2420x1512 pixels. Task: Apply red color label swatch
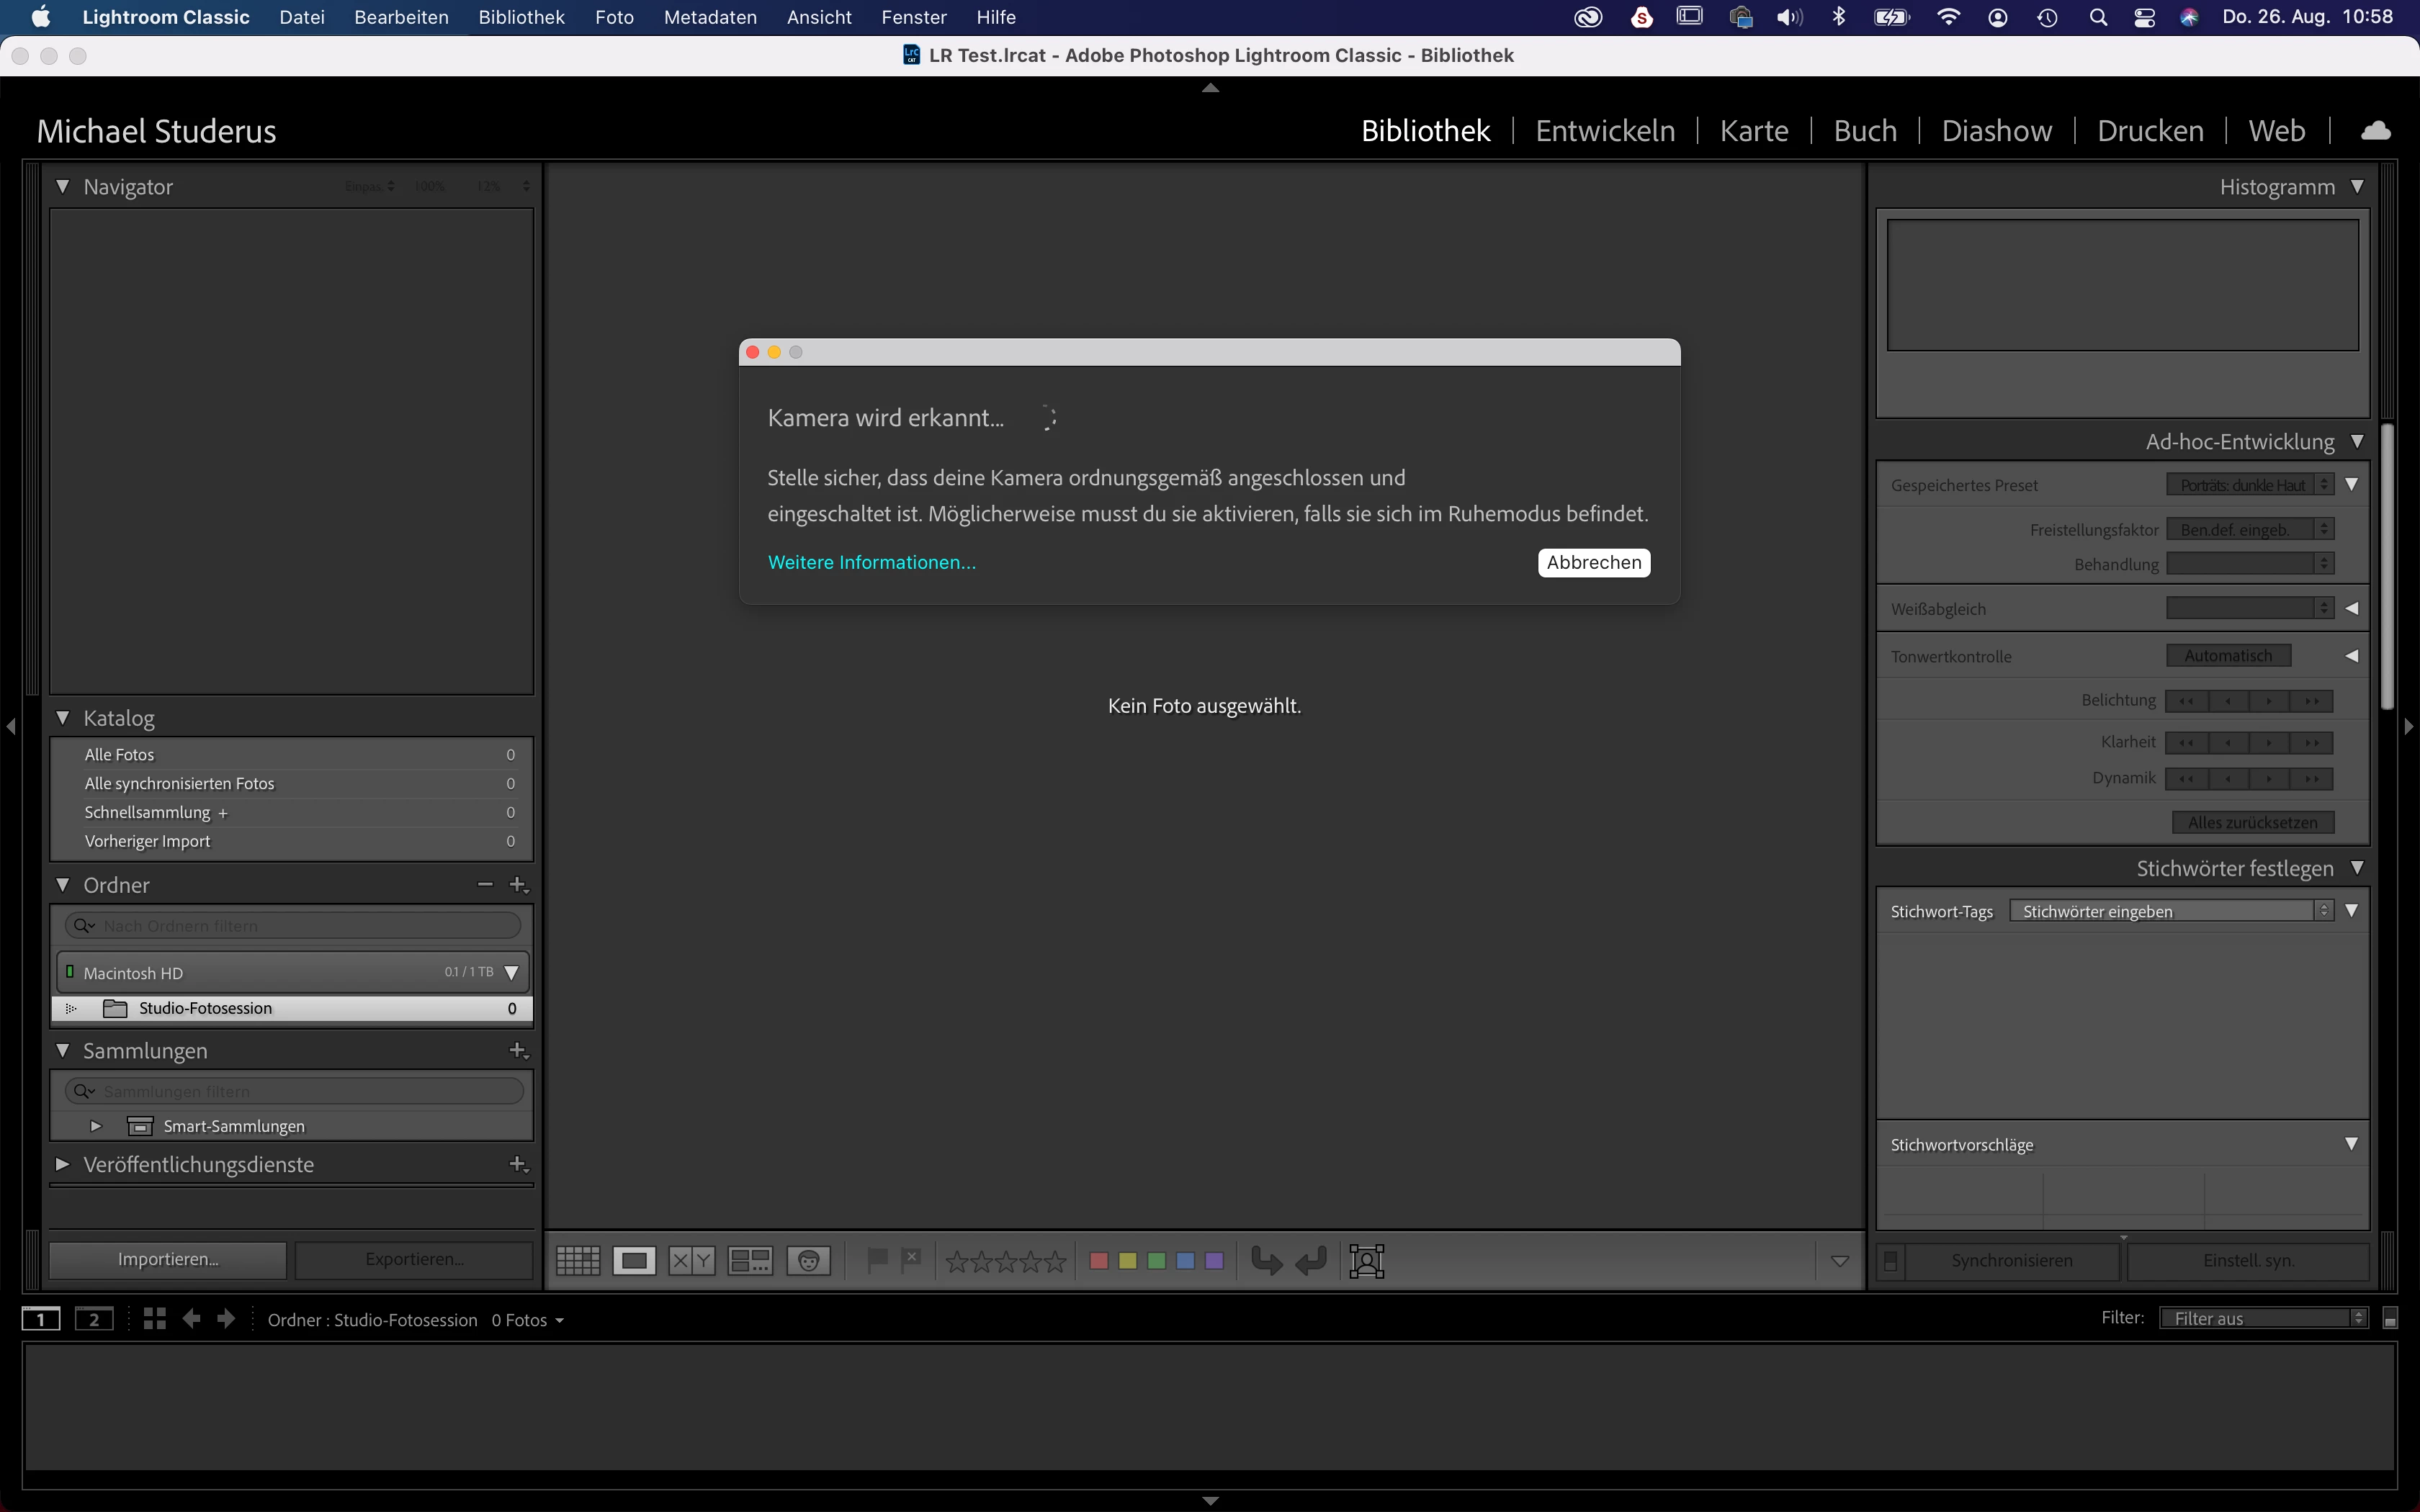(x=1098, y=1260)
